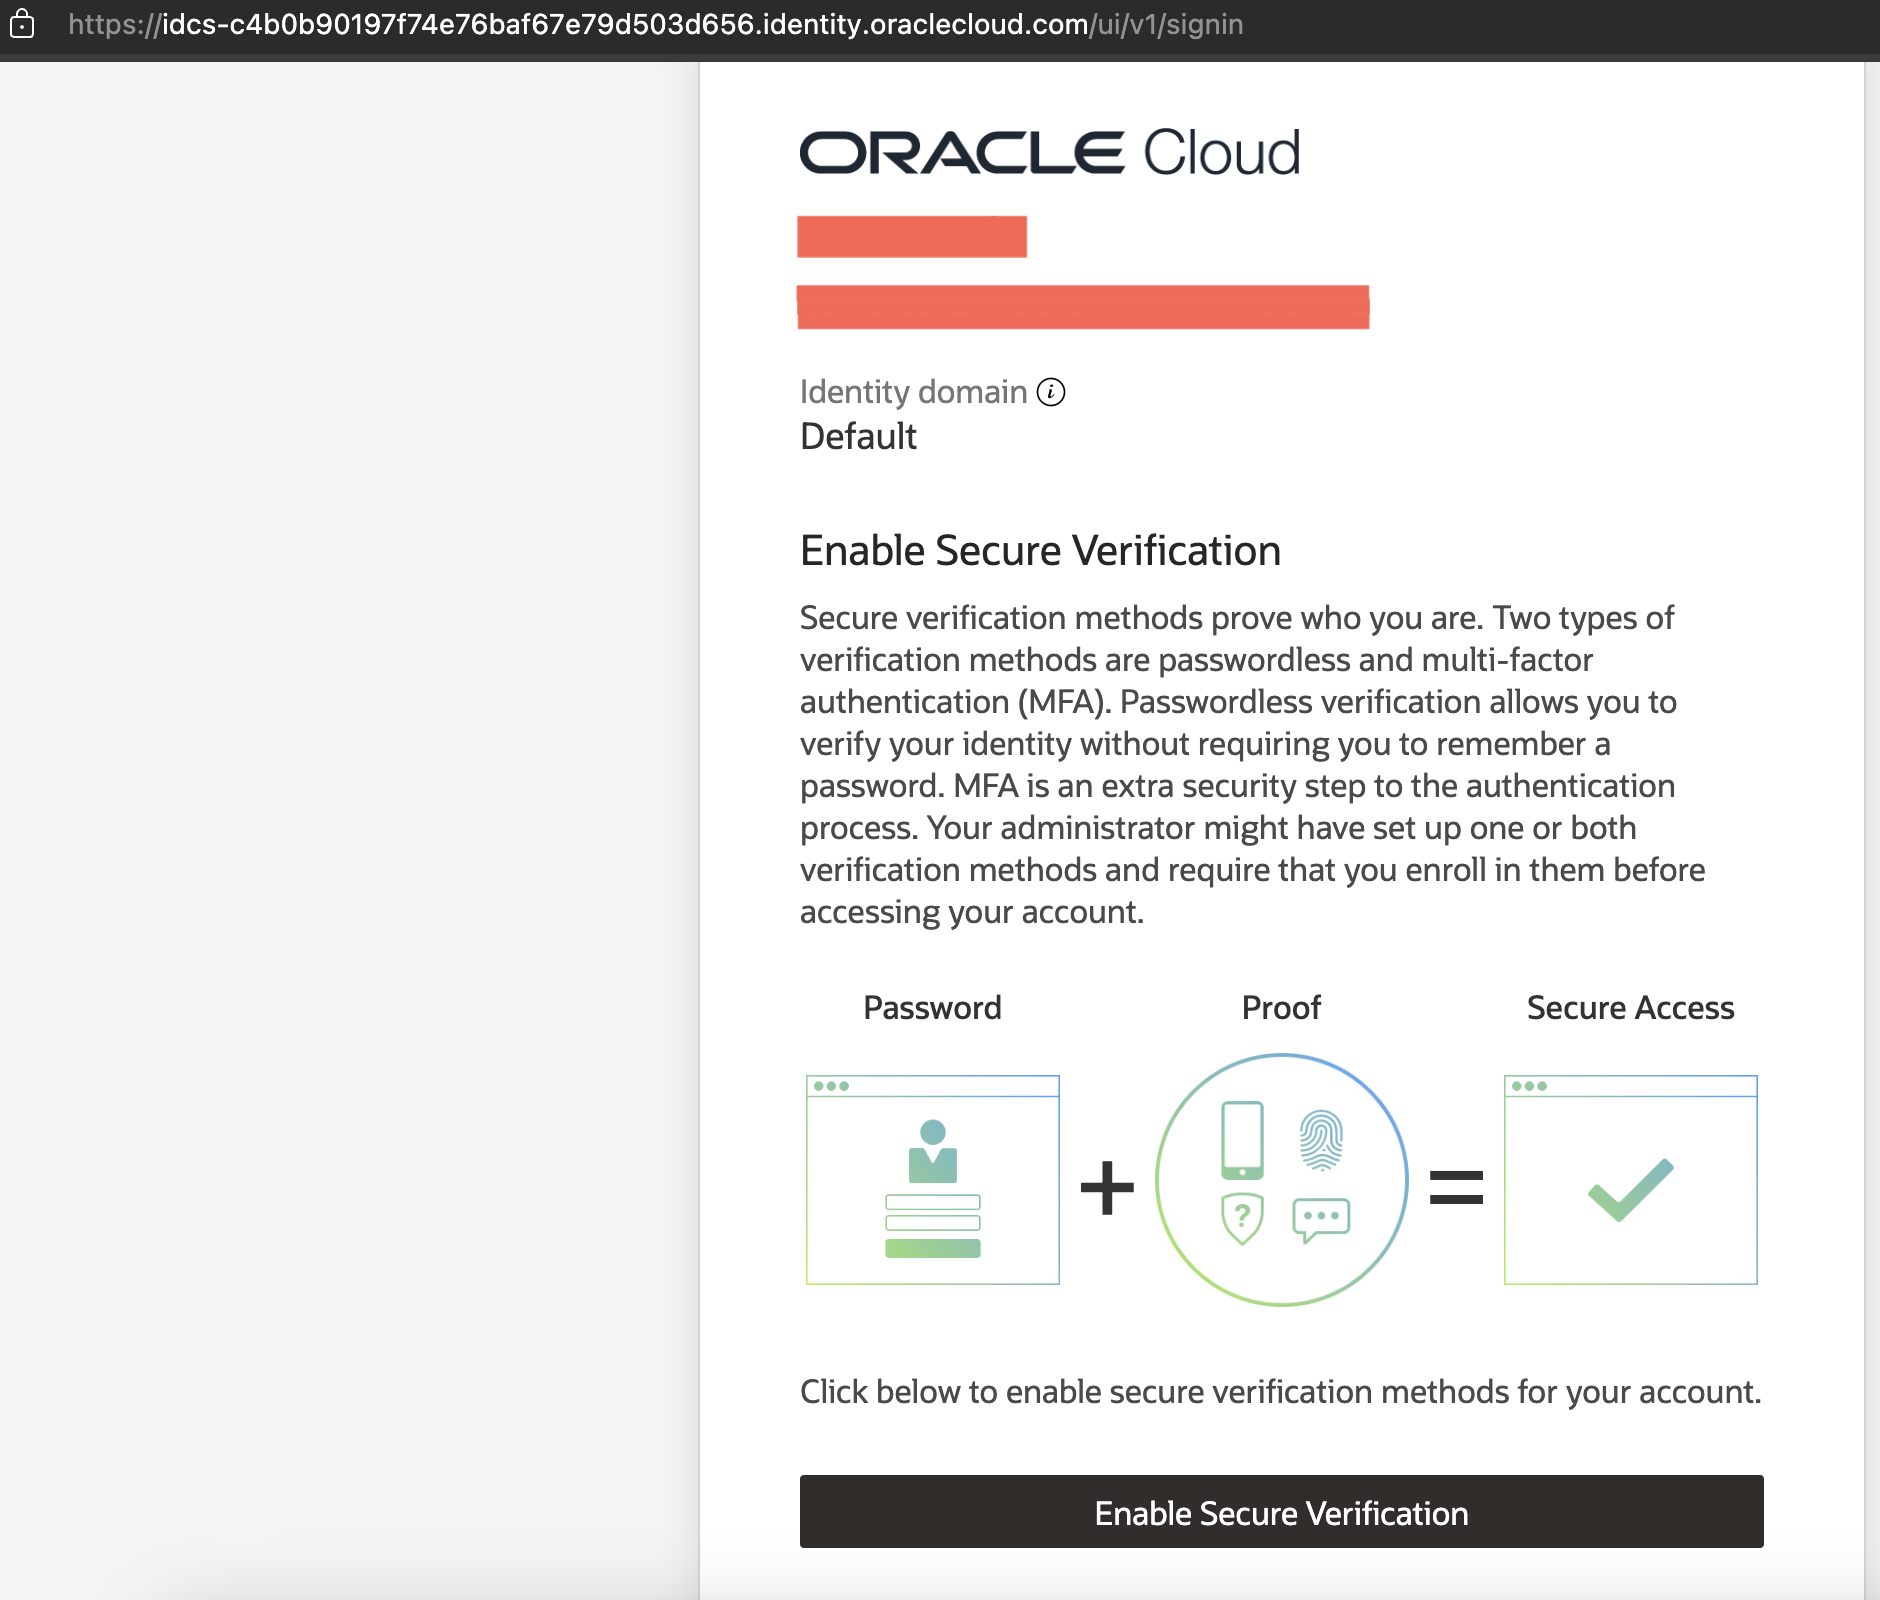Click the 'Enable Secure Verification' heading

point(1040,551)
